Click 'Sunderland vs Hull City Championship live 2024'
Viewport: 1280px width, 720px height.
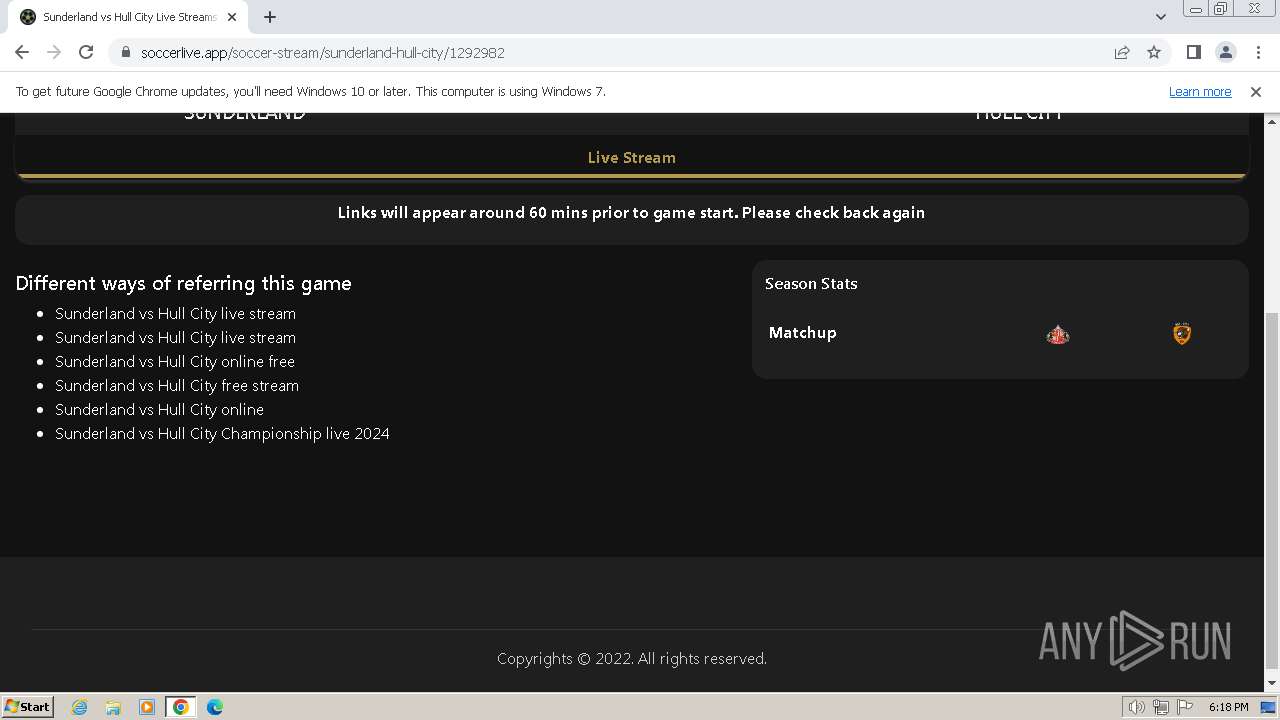tap(222, 434)
